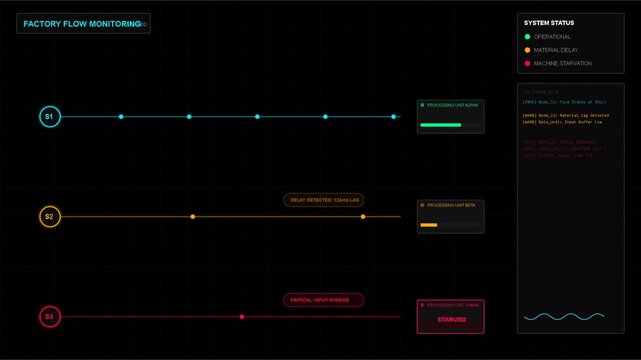Click the green Operational legend dot
The image size is (641, 360).
[527, 37]
